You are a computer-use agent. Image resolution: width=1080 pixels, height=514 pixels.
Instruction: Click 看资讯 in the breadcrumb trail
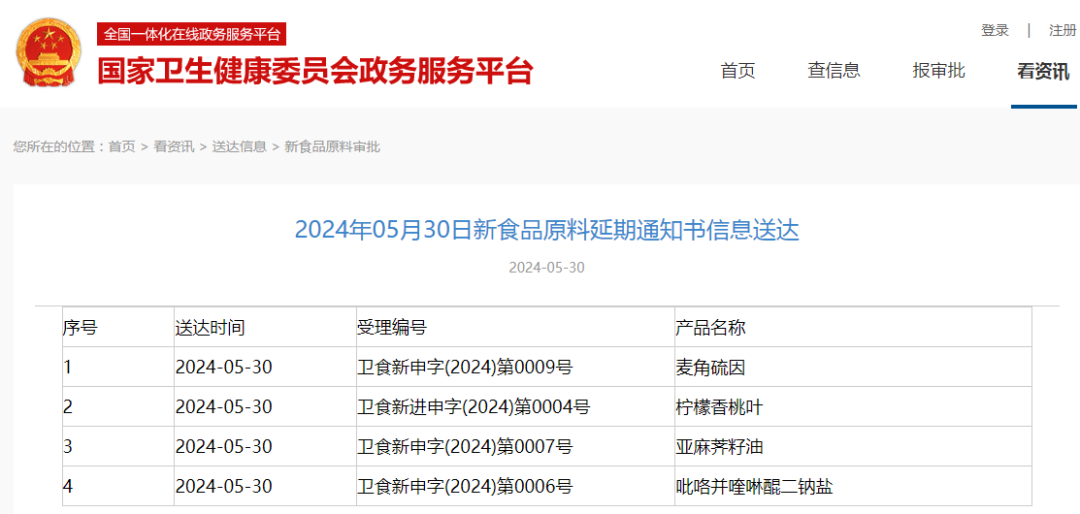174,147
